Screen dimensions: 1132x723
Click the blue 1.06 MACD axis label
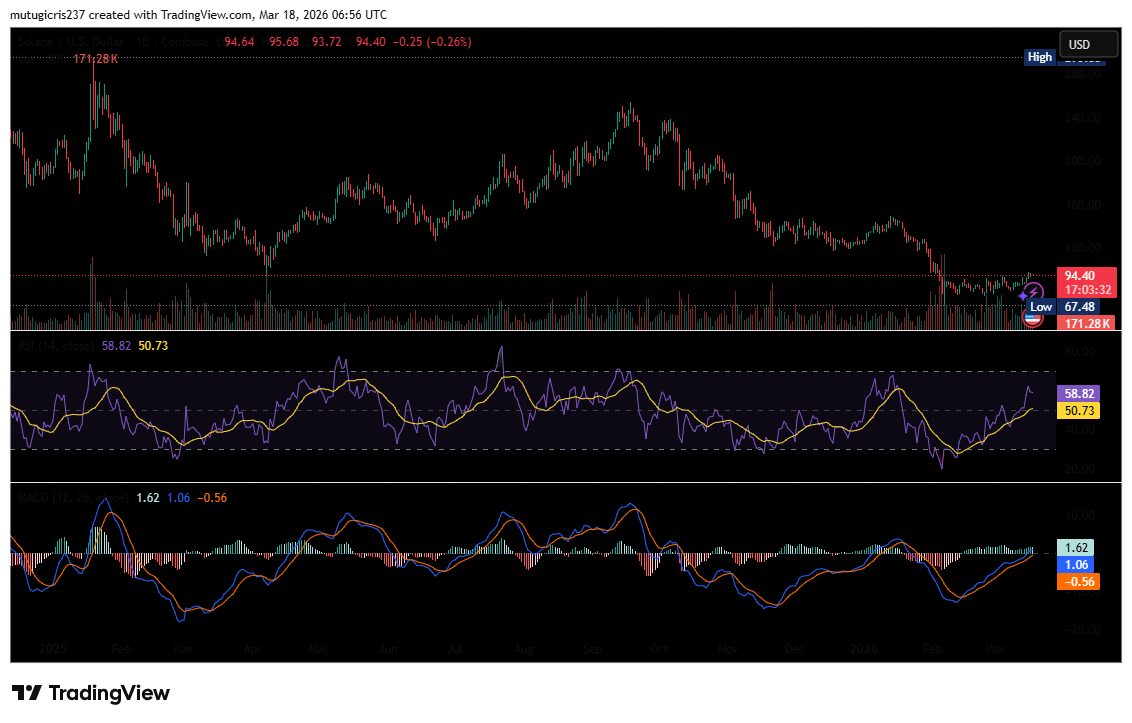pos(1076,565)
